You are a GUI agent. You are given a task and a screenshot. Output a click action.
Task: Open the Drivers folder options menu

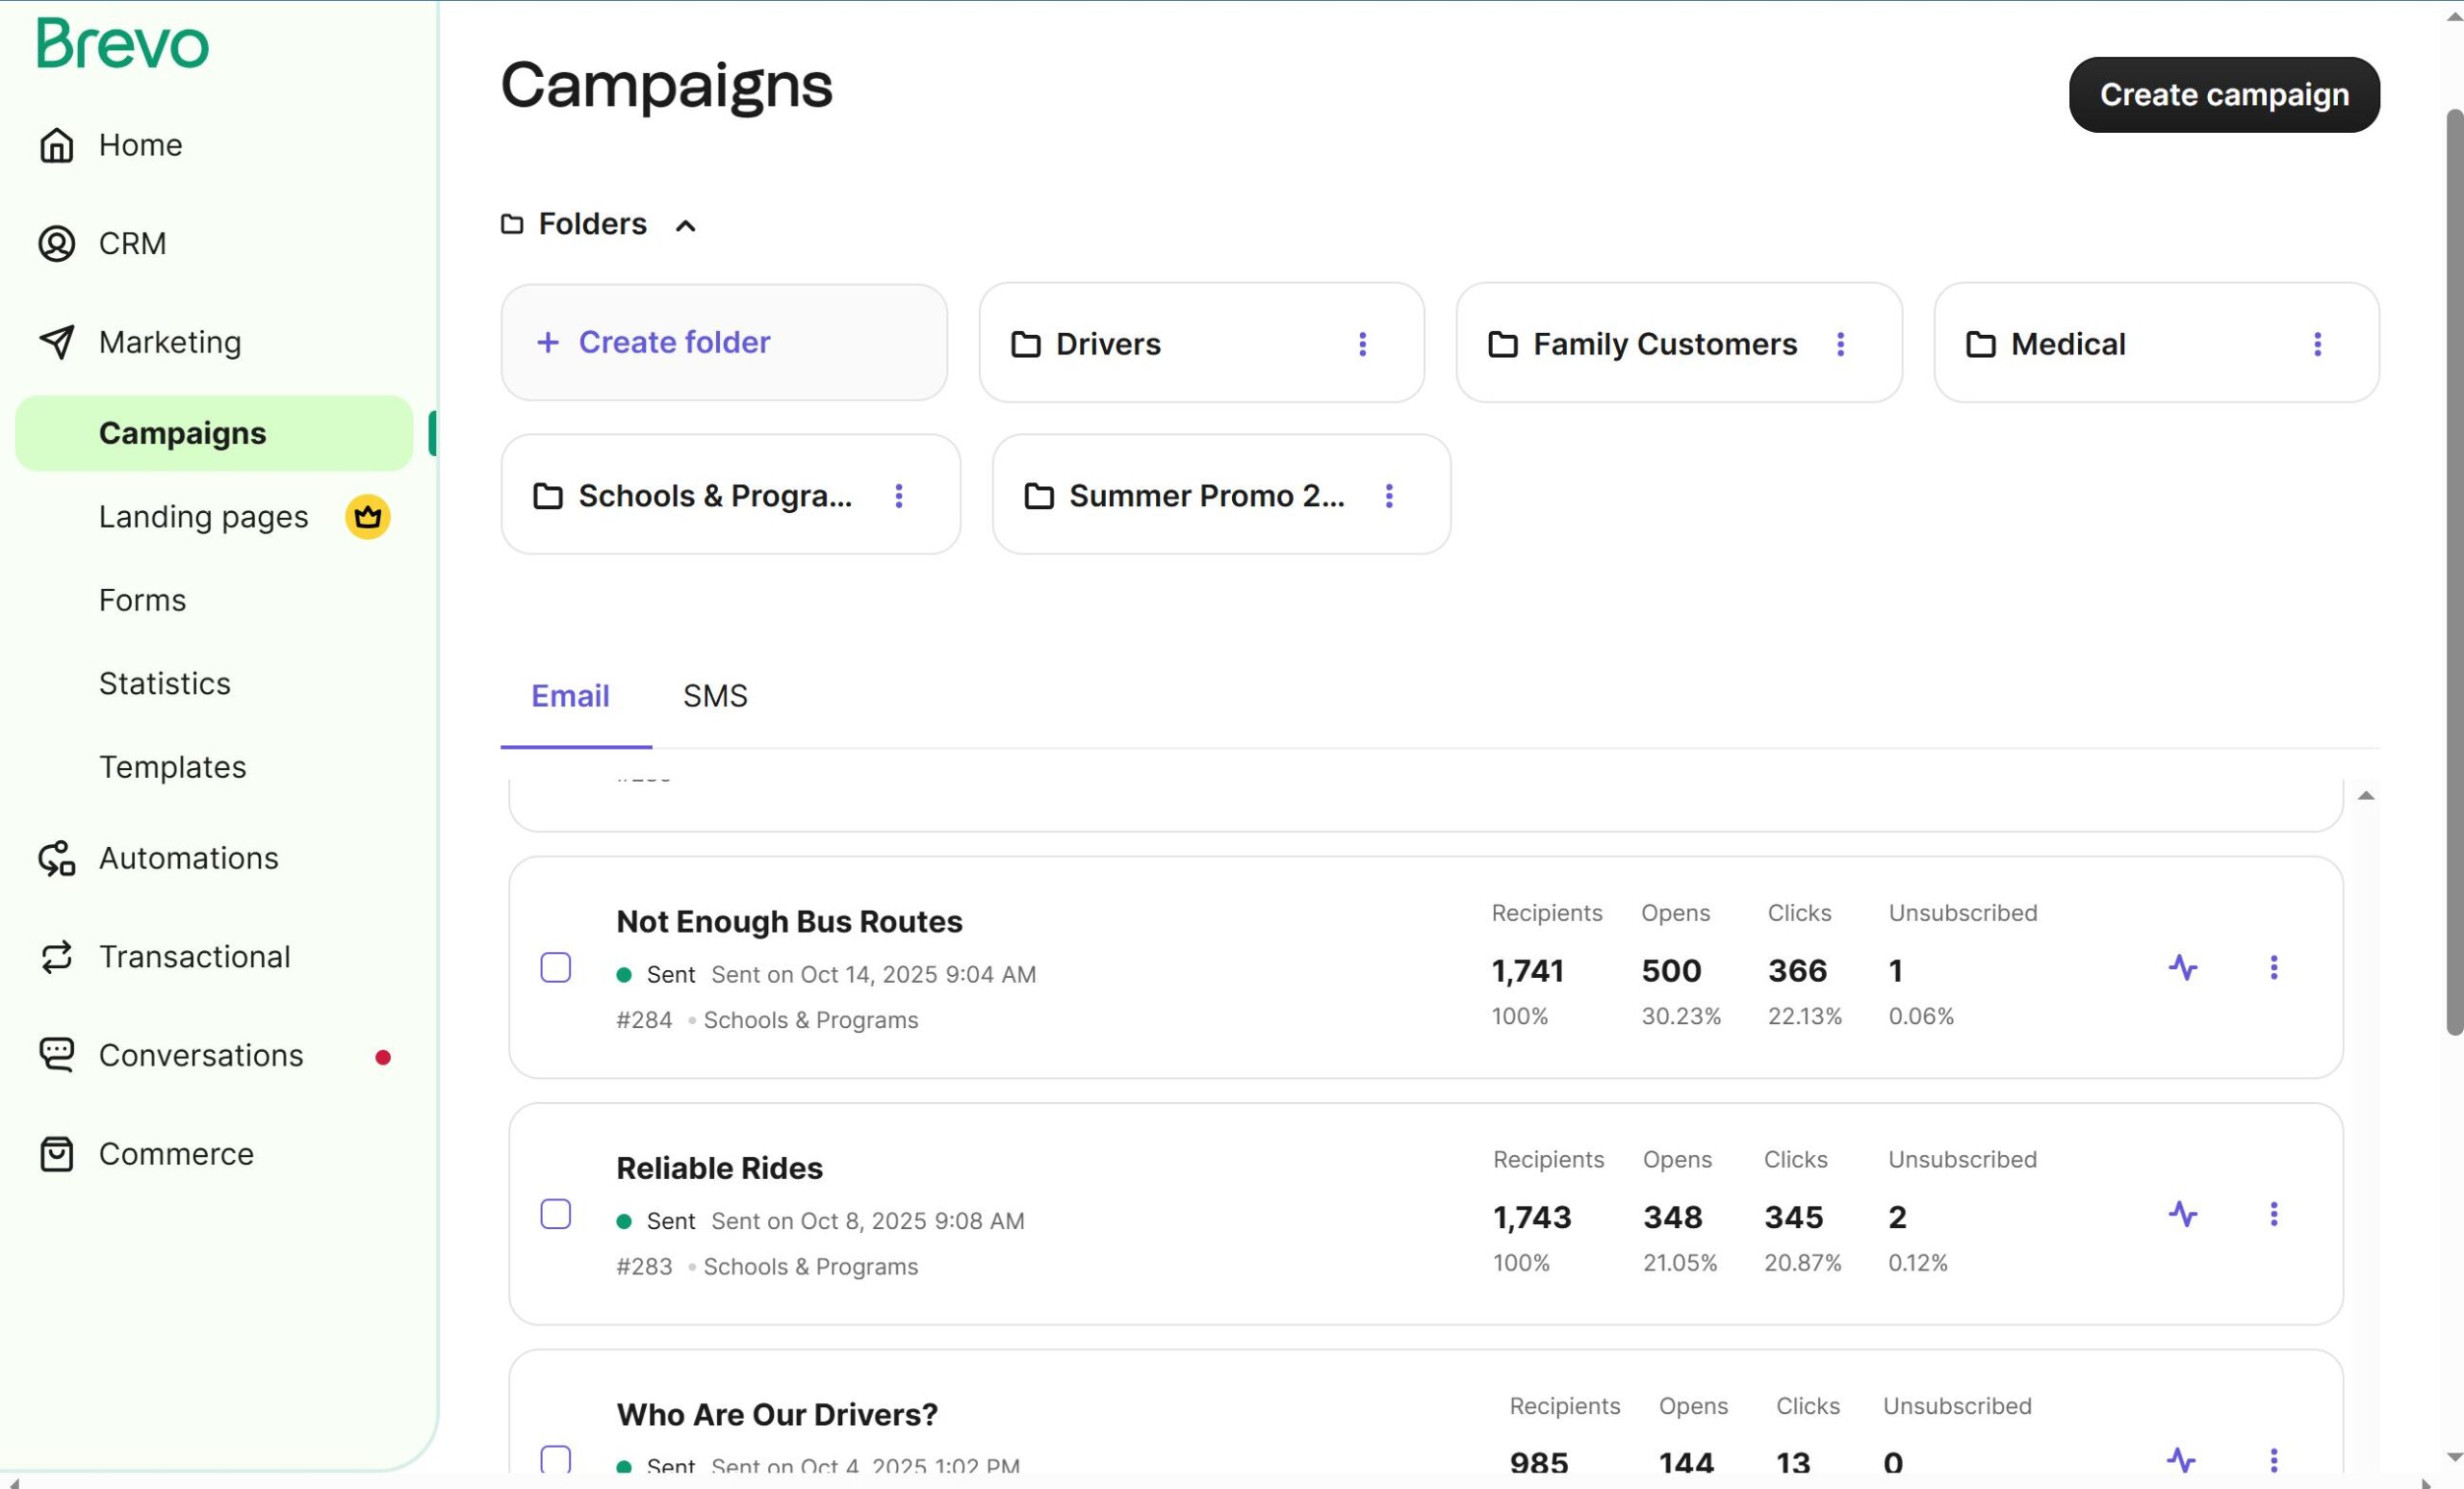1362,344
